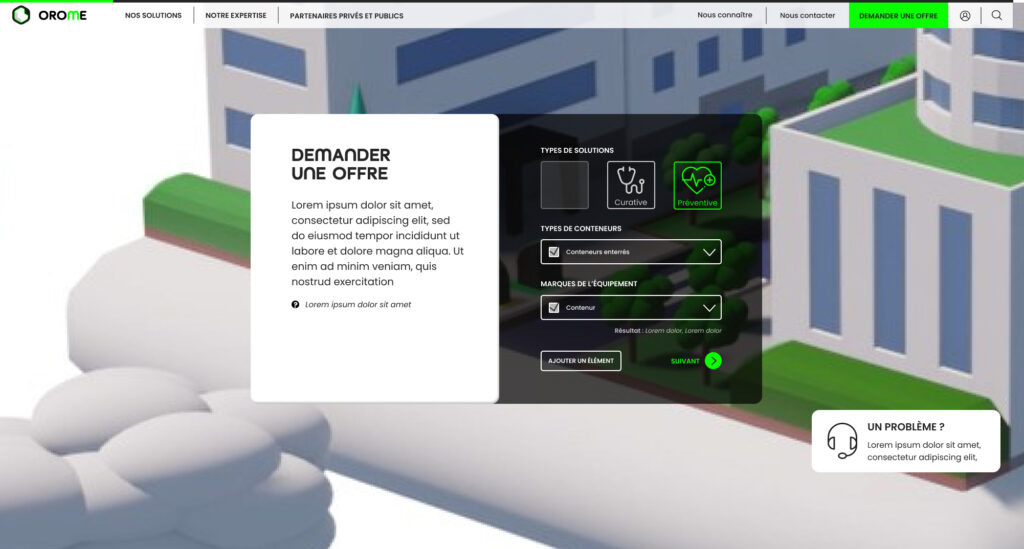Select the blank first solution tile
The width and height of the screenshot is (1024, 549).
(564, 185)
